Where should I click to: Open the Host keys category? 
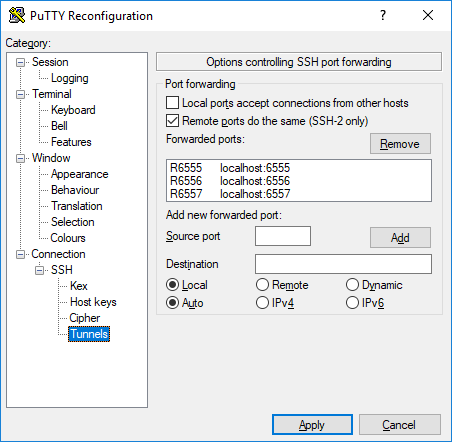(93, 302)
